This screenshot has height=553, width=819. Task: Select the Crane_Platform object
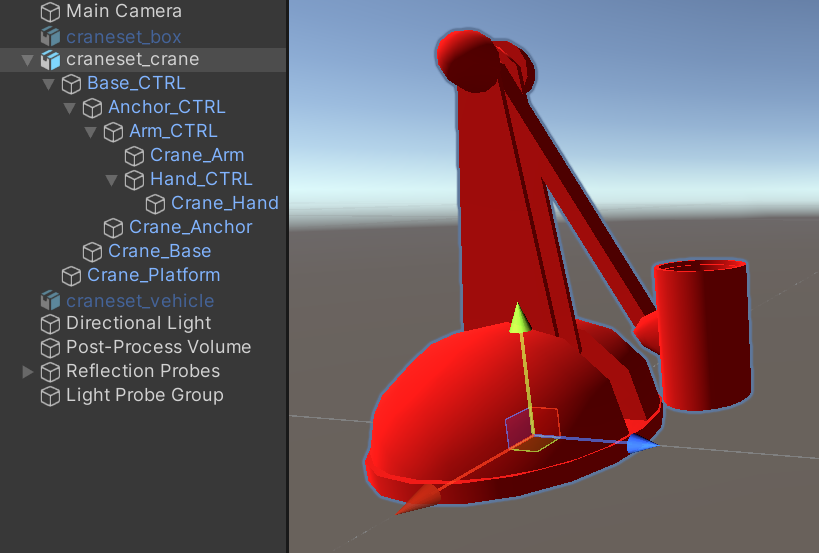click(x=154, y=275)
